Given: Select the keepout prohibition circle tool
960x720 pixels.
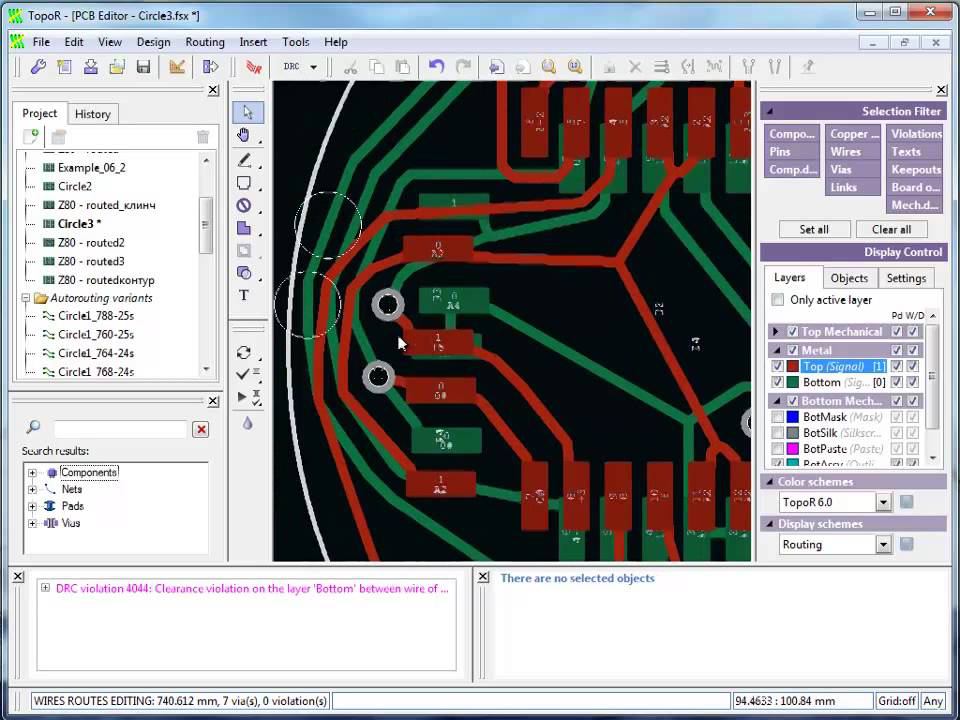Looking at the screenshot, I should [x=244, y=206].
